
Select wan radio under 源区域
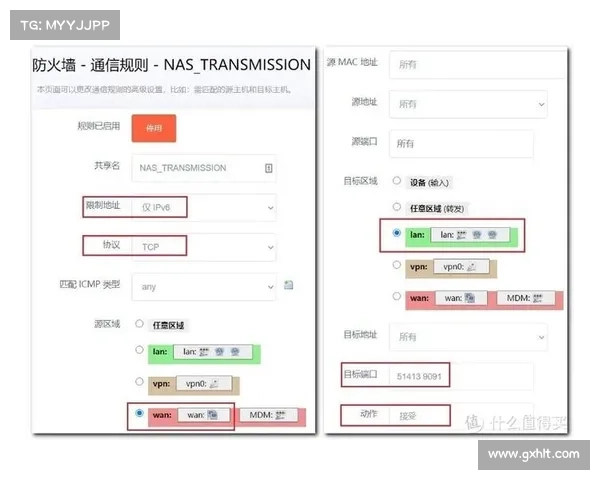tap(139, 413)
